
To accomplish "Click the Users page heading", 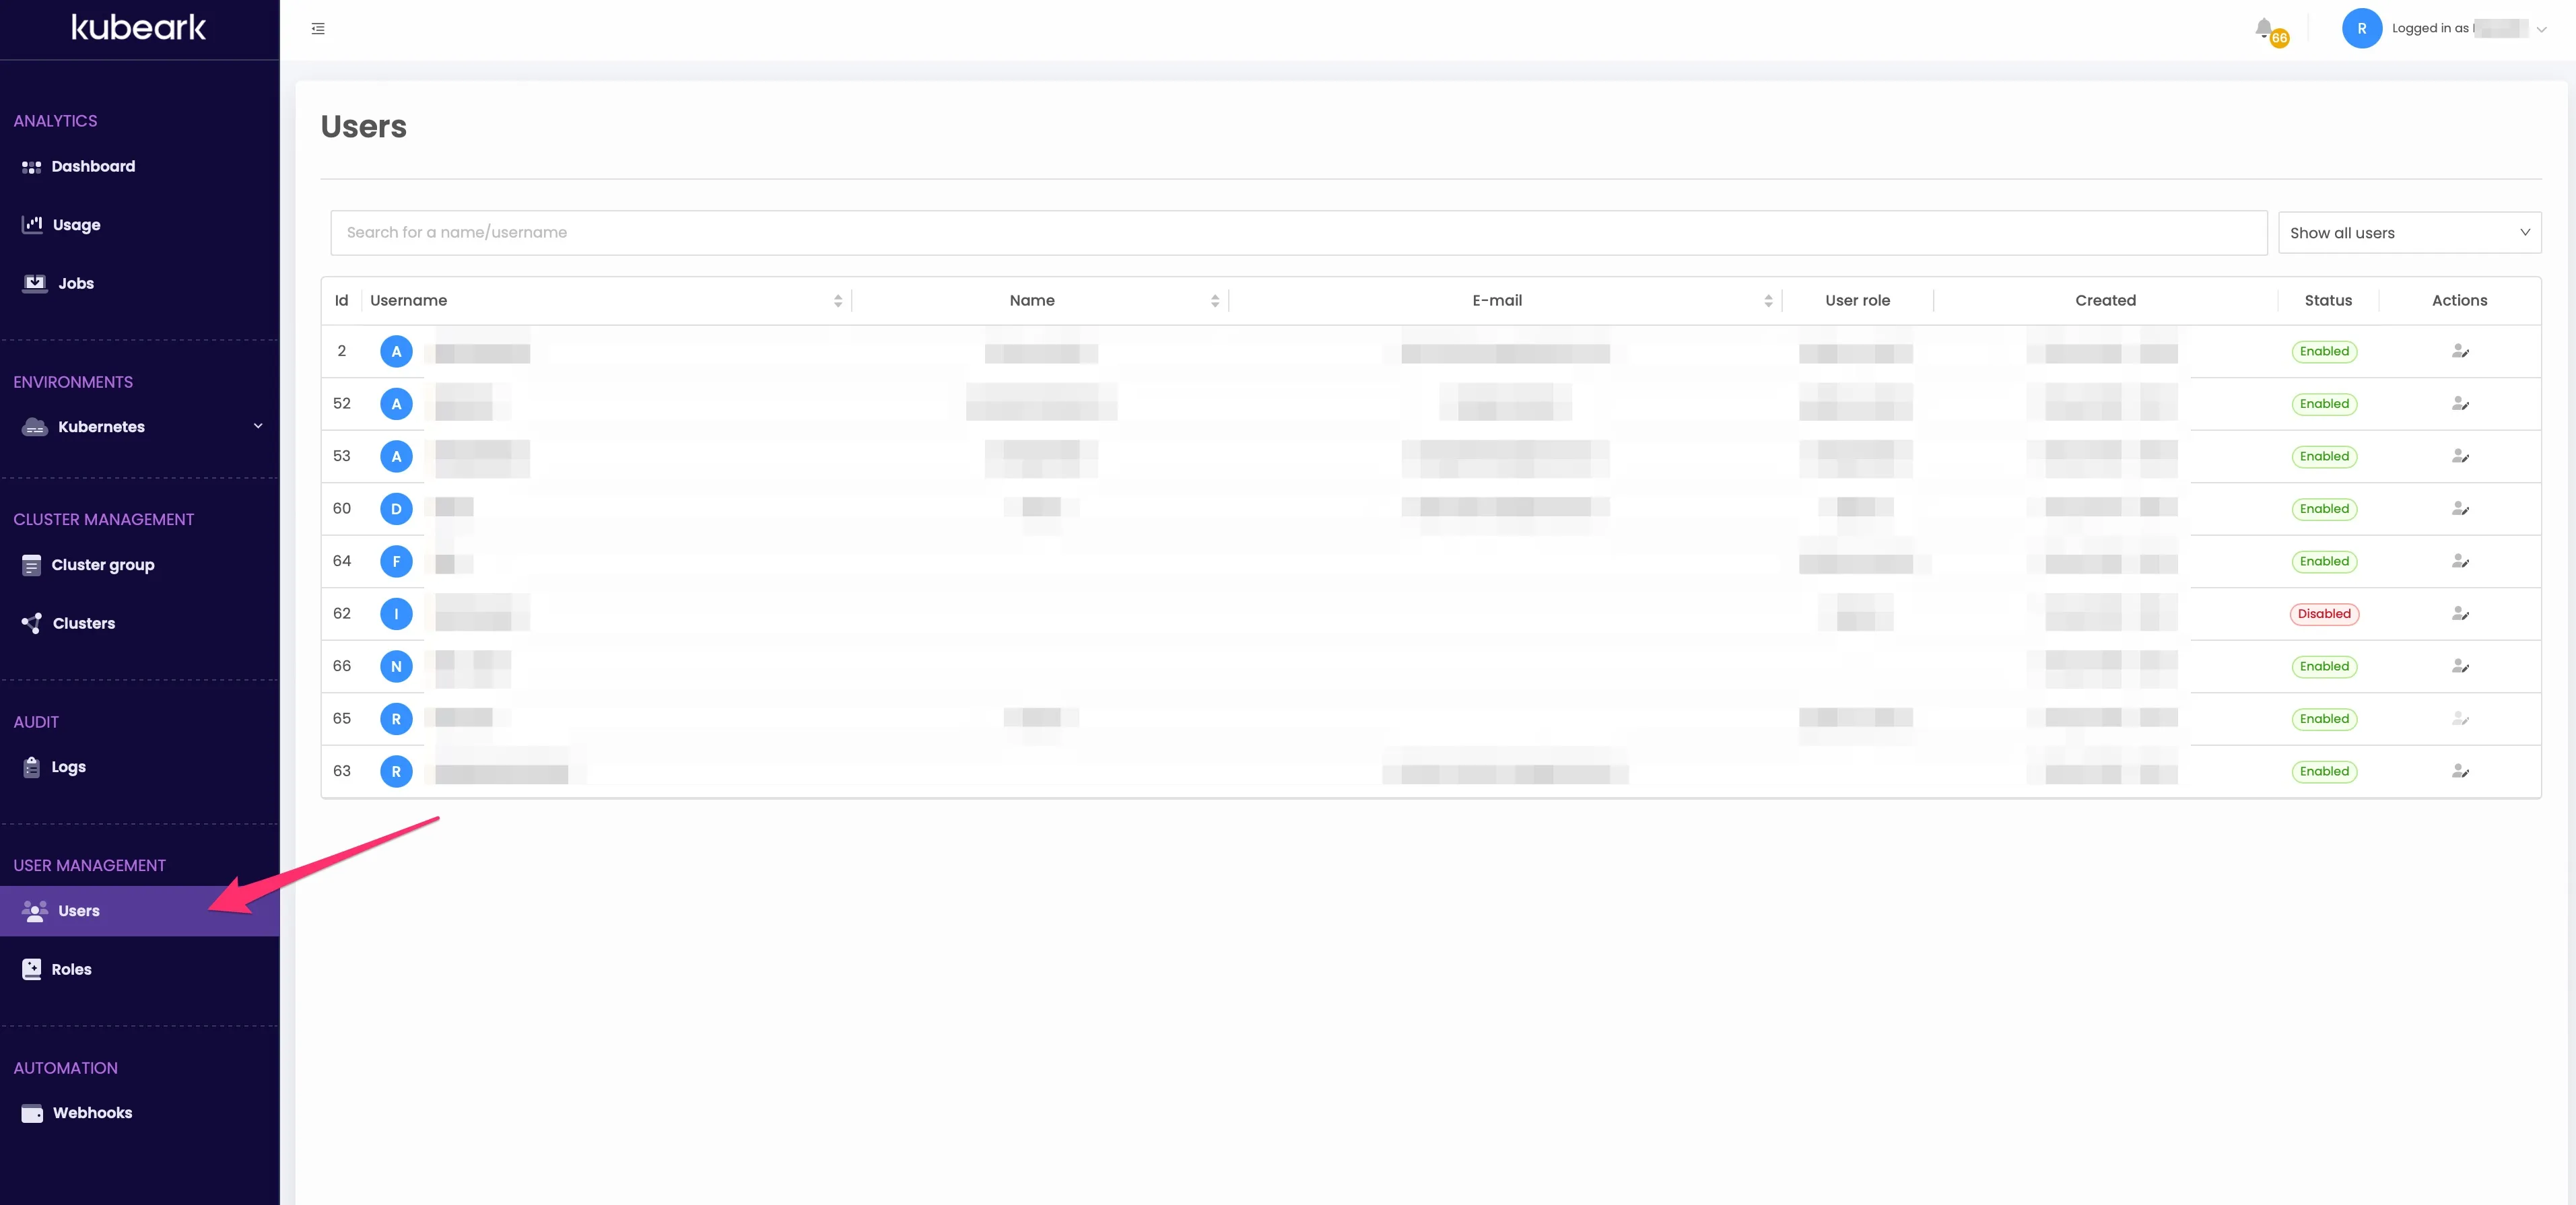I will coord(364,127).
